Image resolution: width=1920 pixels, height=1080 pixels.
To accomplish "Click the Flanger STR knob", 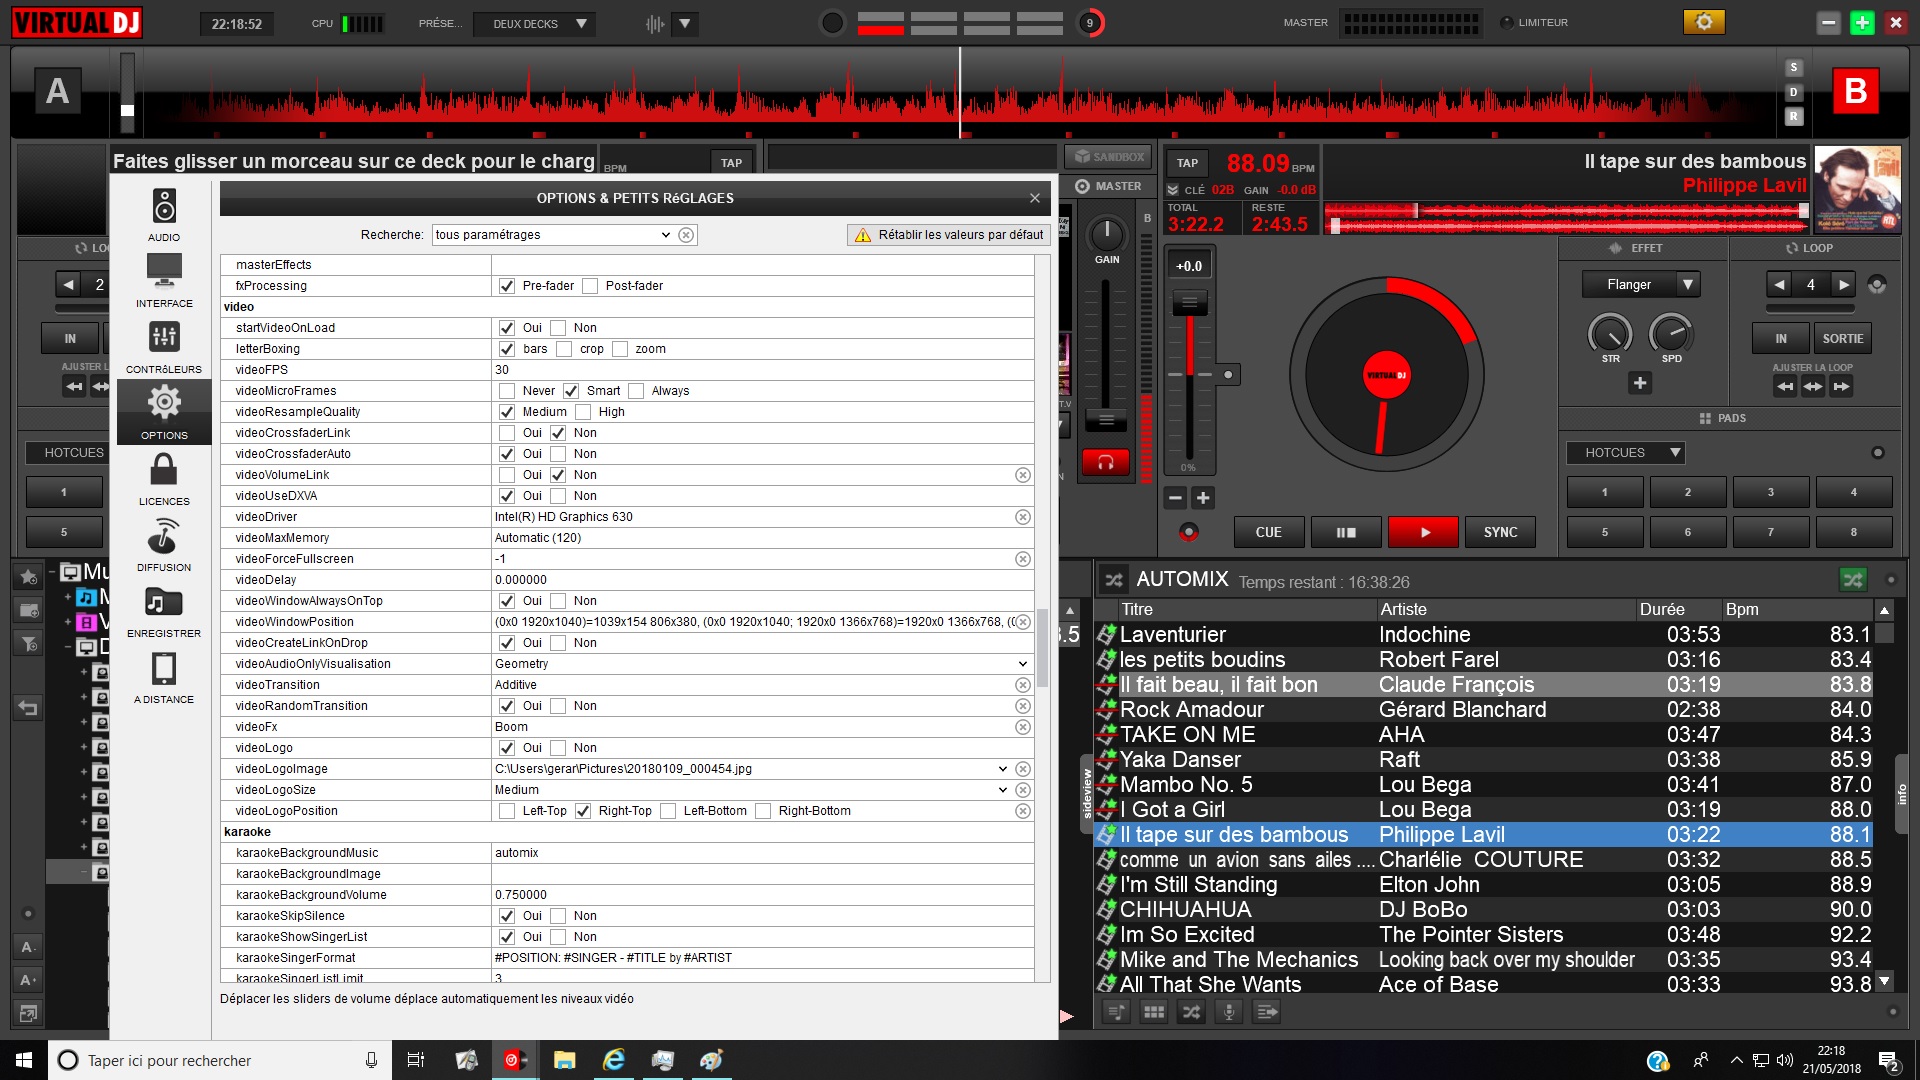I will coord(1610,333).
